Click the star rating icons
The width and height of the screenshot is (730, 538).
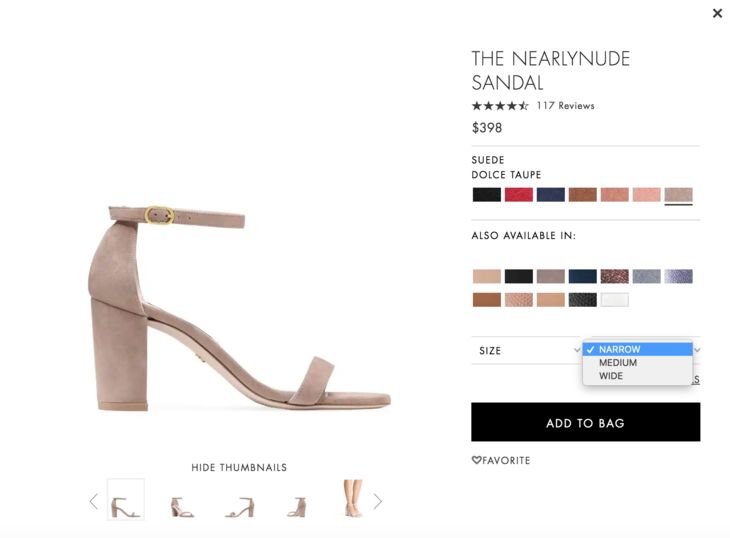[500, 105]
